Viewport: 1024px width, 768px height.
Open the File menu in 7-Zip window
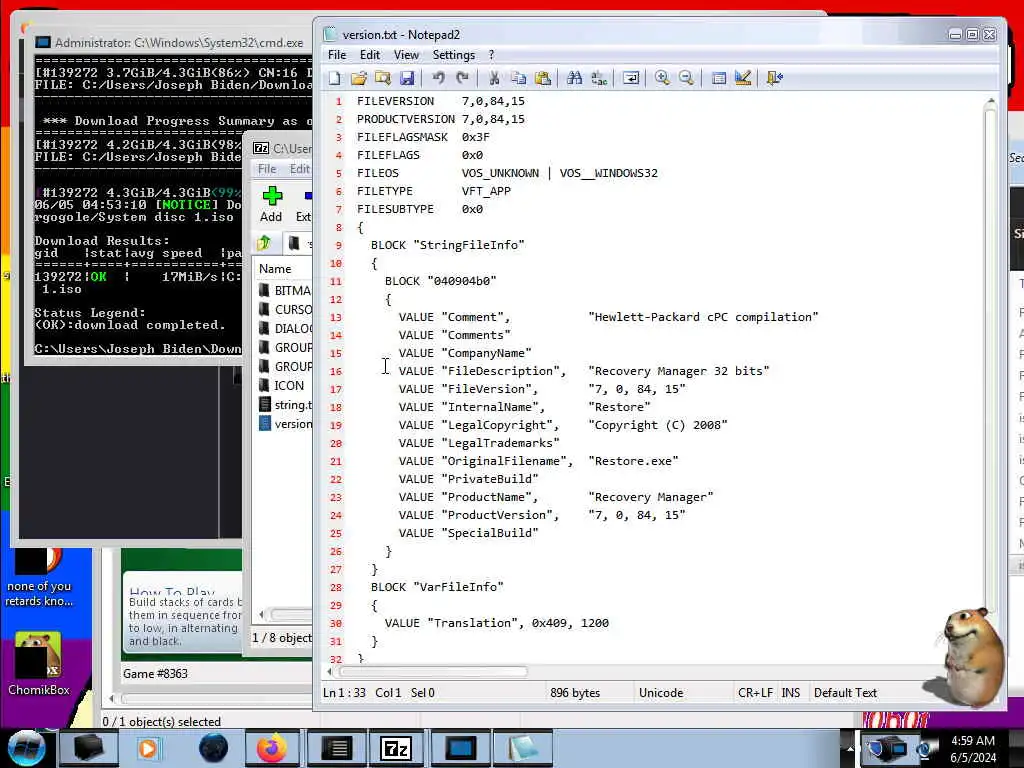pos(267,169)
